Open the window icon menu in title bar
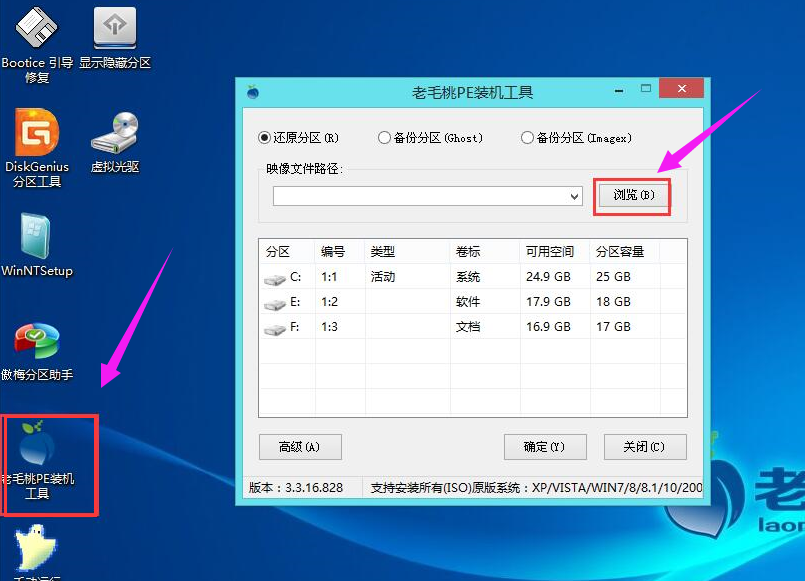 coord(253,89)
